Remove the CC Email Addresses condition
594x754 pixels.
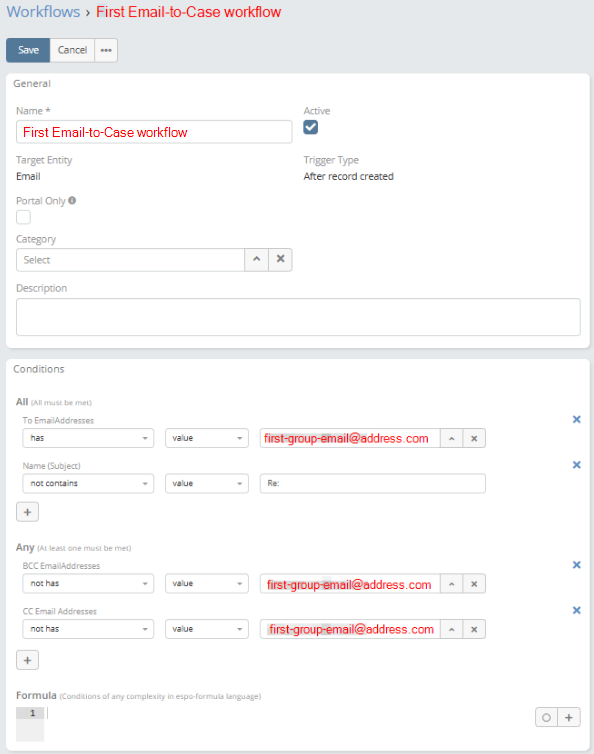(577, 610)
